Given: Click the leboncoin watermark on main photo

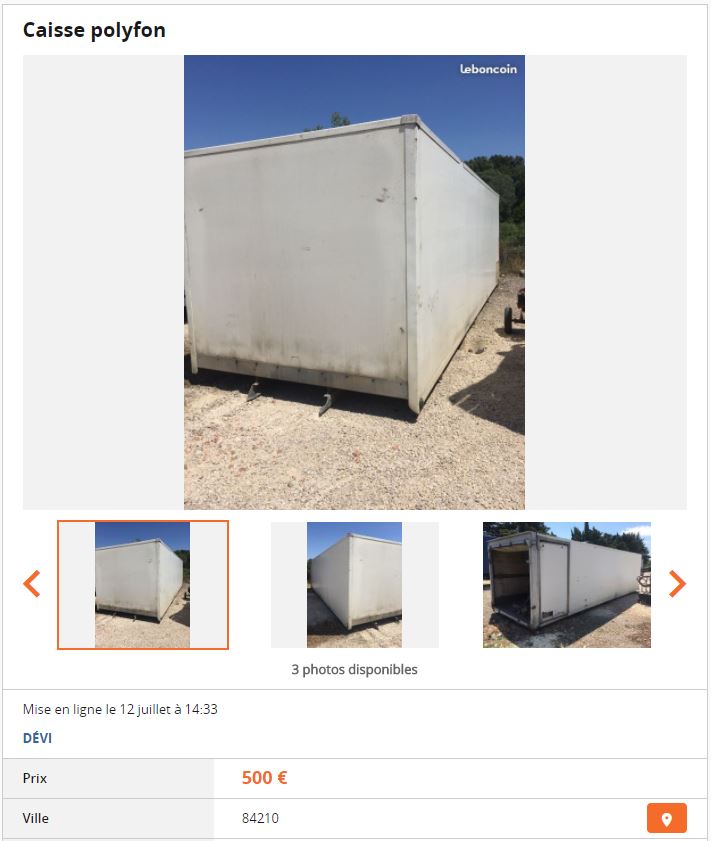Looking at the screenshot, I should point(488,69).
